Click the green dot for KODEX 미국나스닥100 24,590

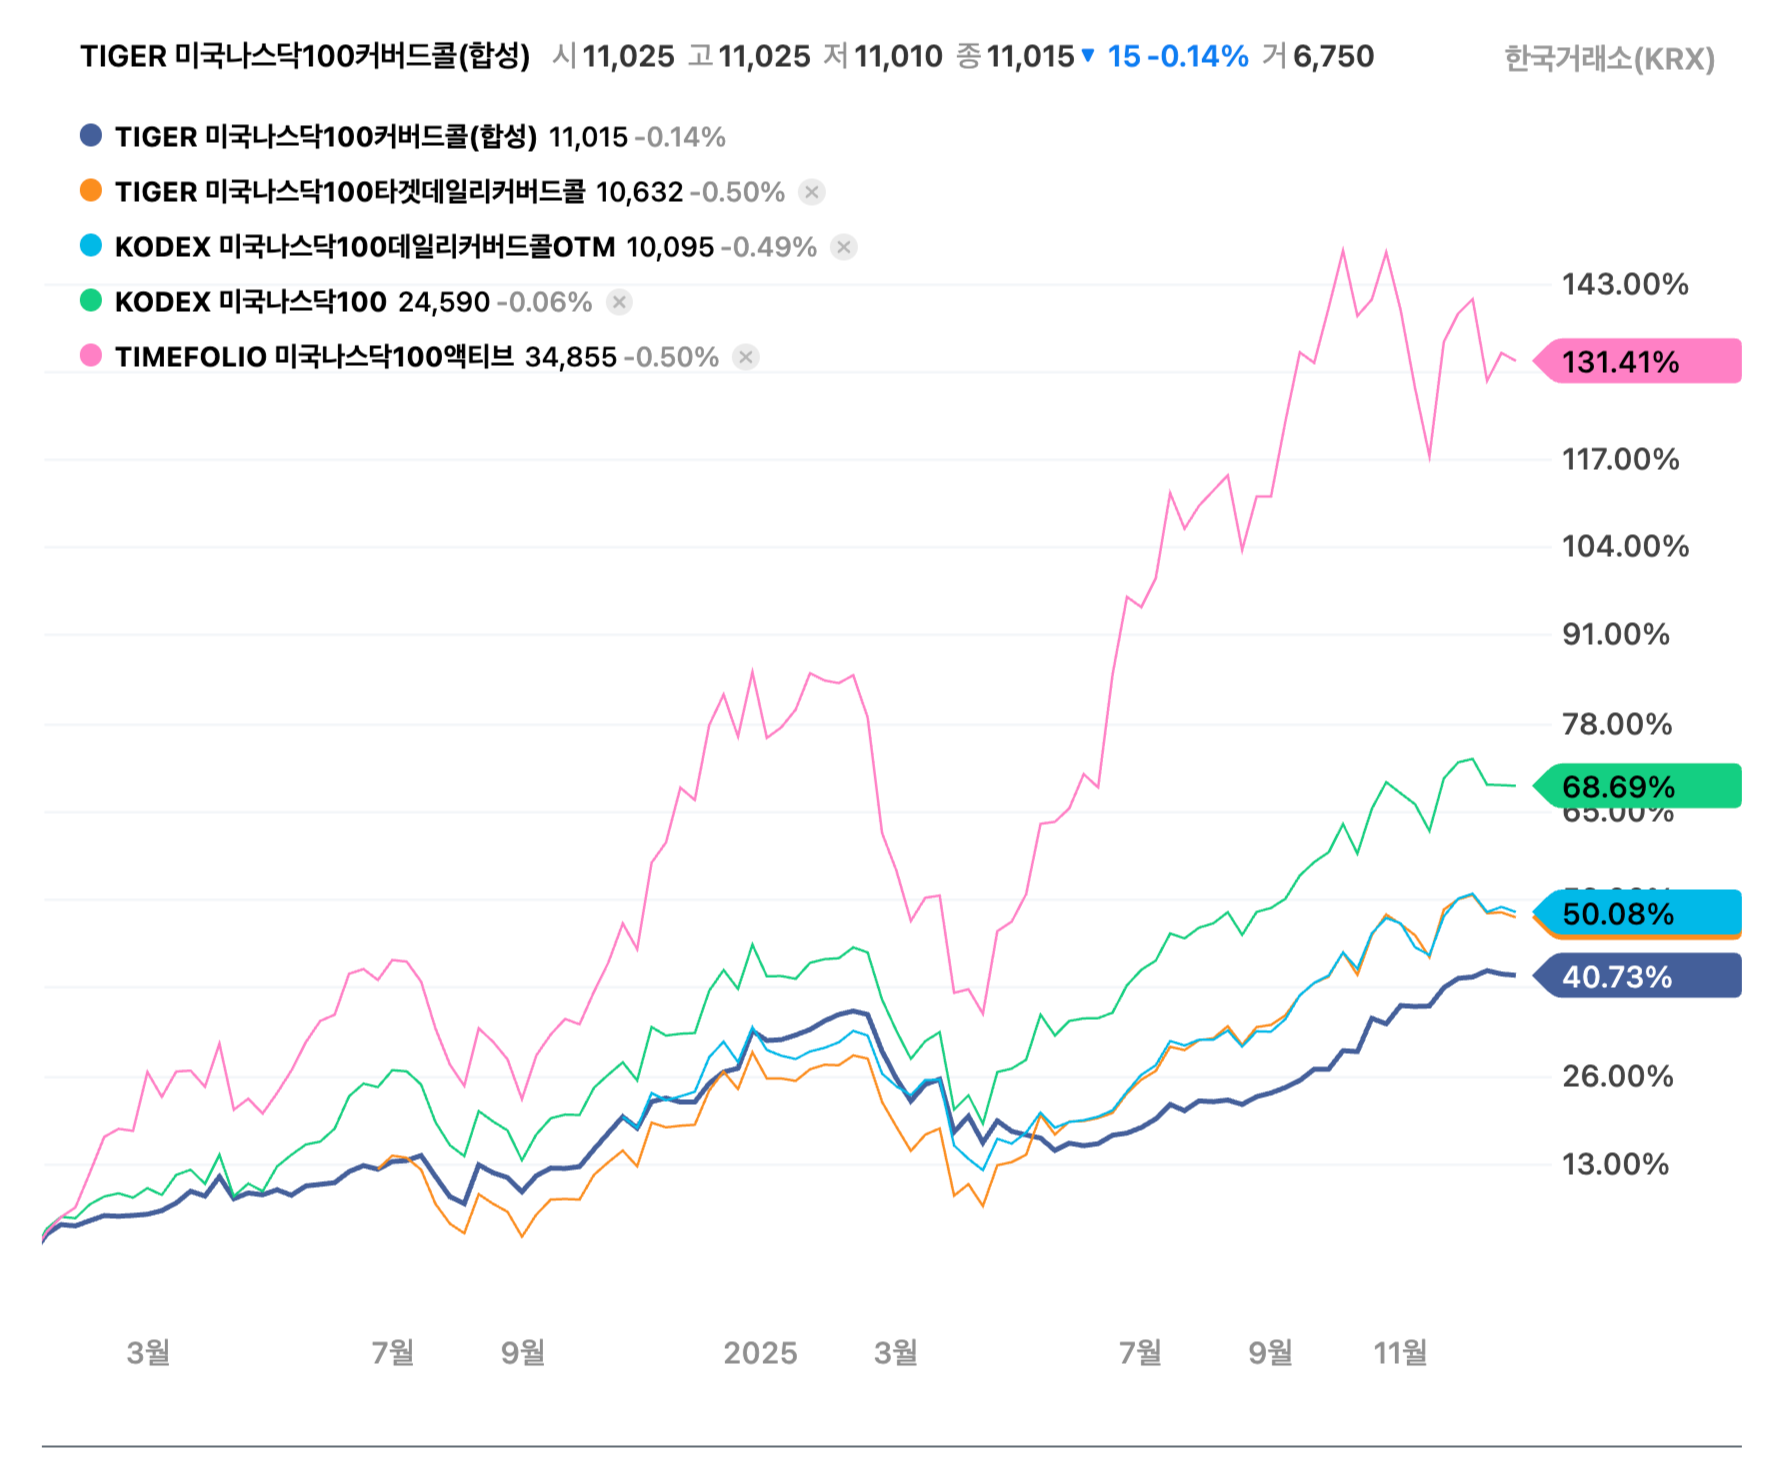pyautogui.click(x=91, y=300)
